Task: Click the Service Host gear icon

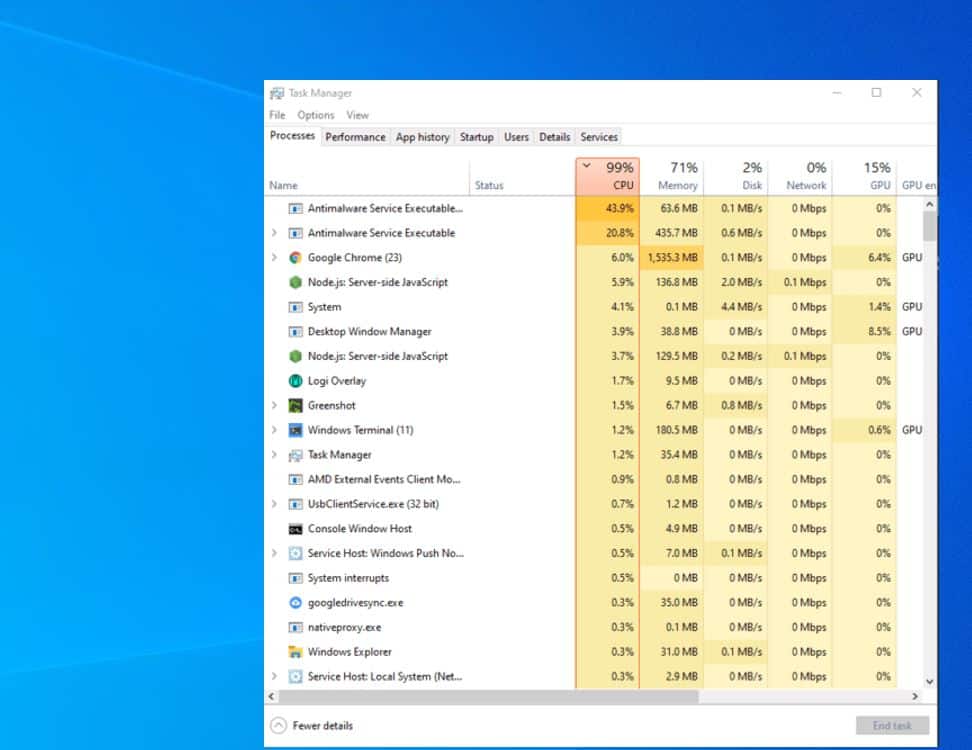Action: pos(295,553)
